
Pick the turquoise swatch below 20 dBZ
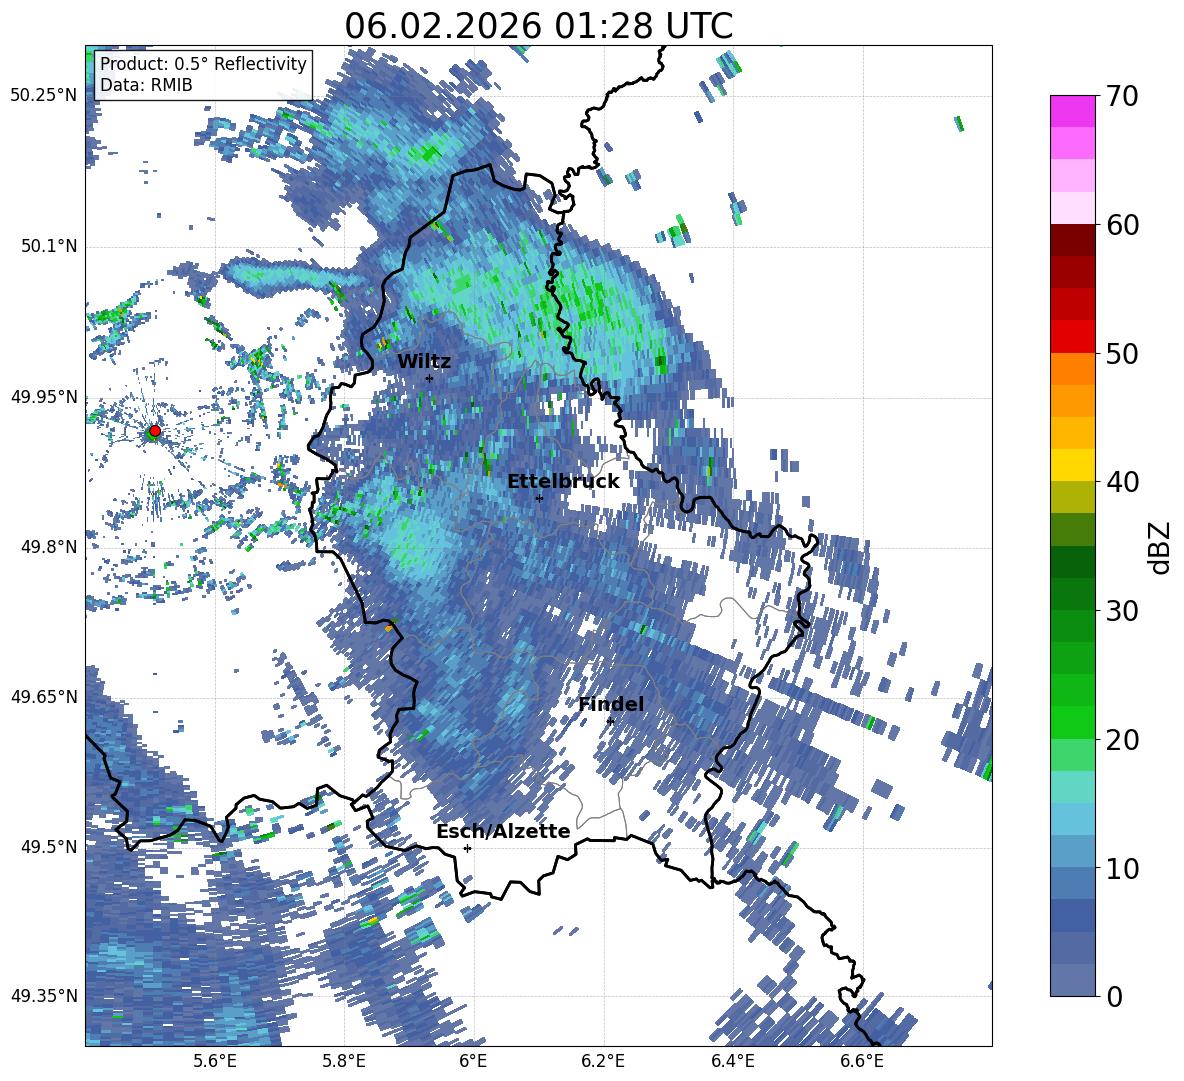pyautogui.click(x=1072, y=787)
